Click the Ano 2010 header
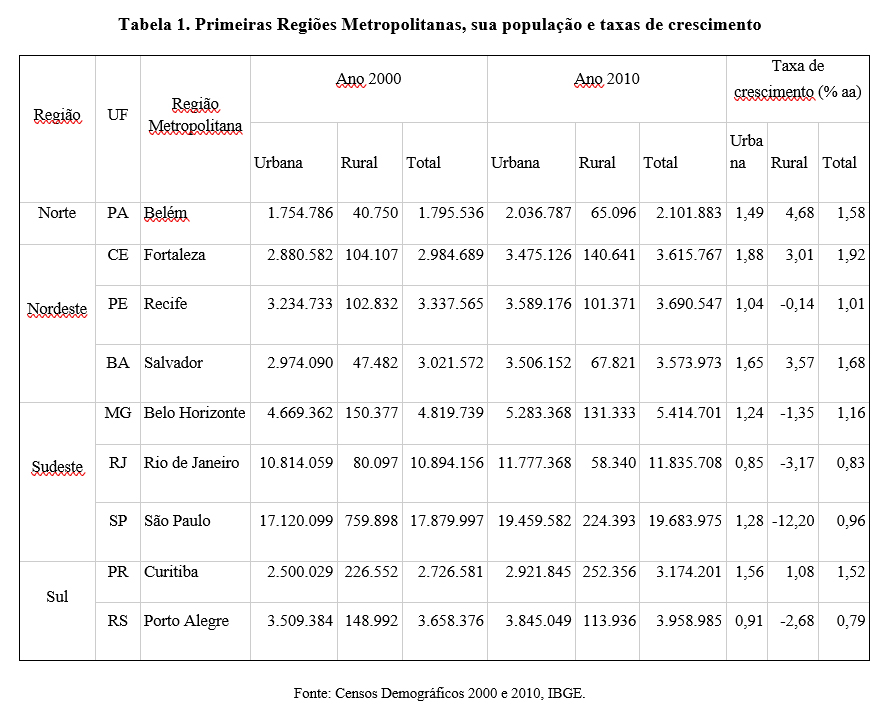 [x=606, y=79]
